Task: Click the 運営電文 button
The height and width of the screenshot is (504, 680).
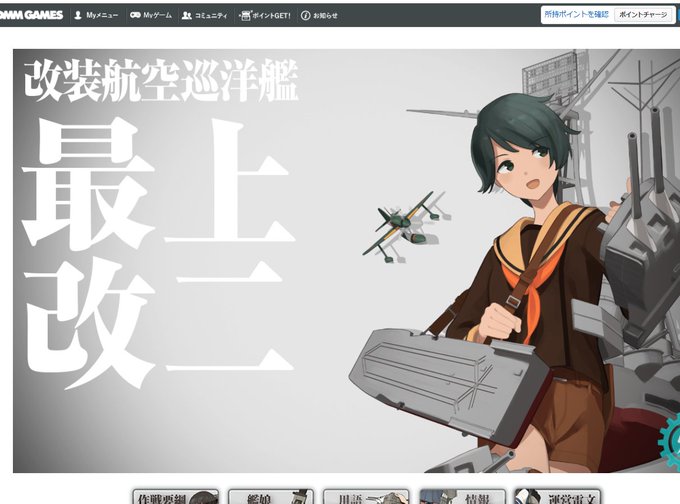Action: (558, 497)
